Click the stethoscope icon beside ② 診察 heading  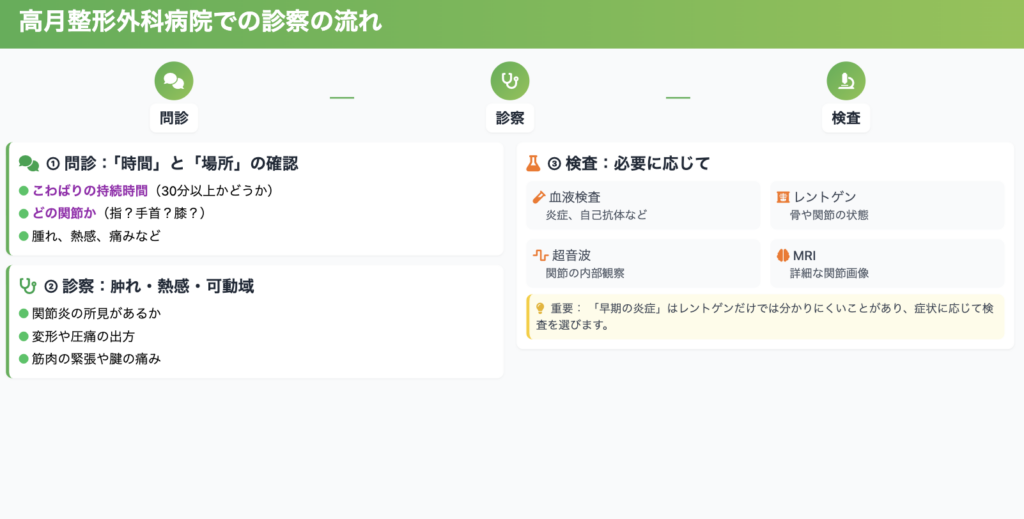click(x=29, y=286)
